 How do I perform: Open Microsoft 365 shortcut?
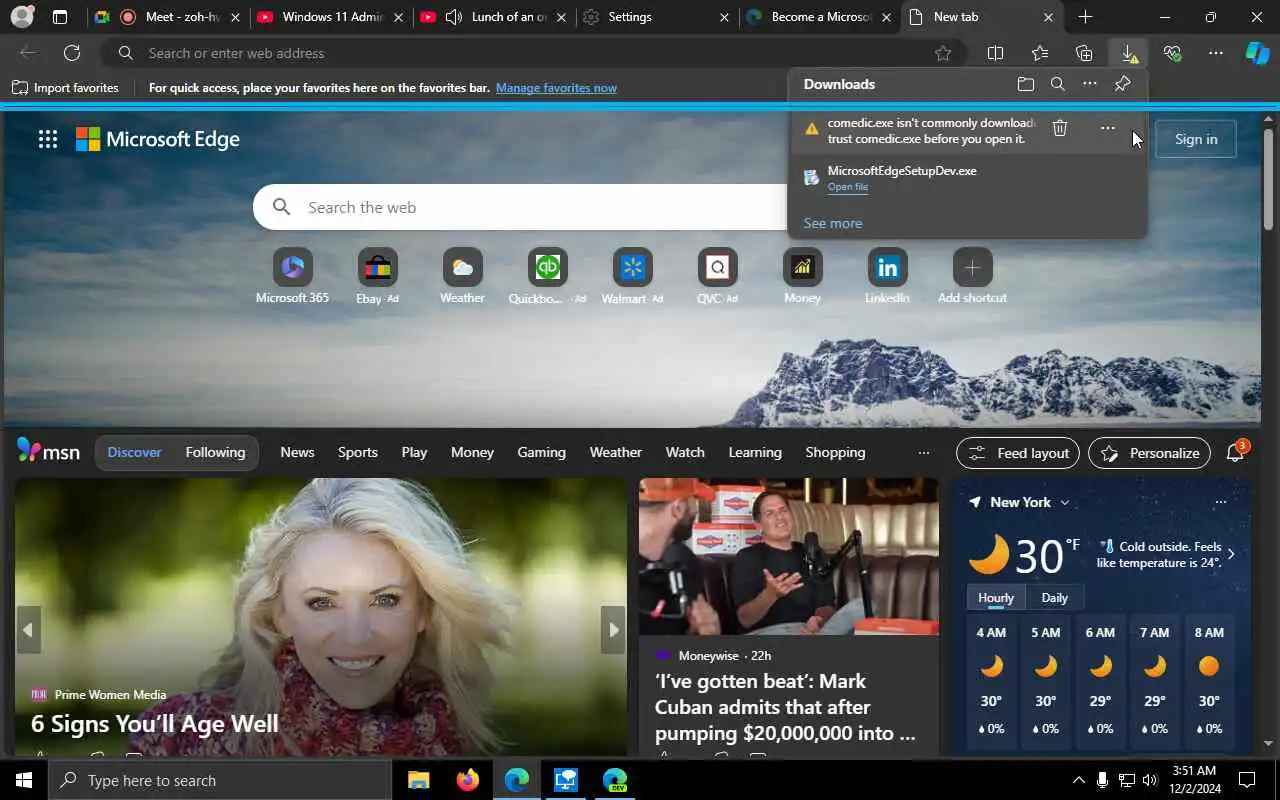pyautogui.click(x=292, y=276)
